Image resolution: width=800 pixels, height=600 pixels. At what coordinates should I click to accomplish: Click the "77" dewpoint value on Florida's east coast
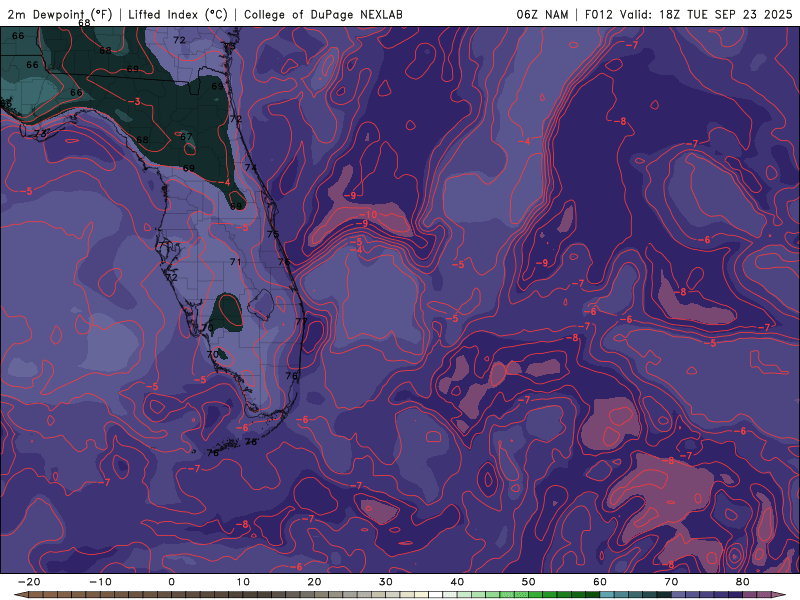coord(302,321)
